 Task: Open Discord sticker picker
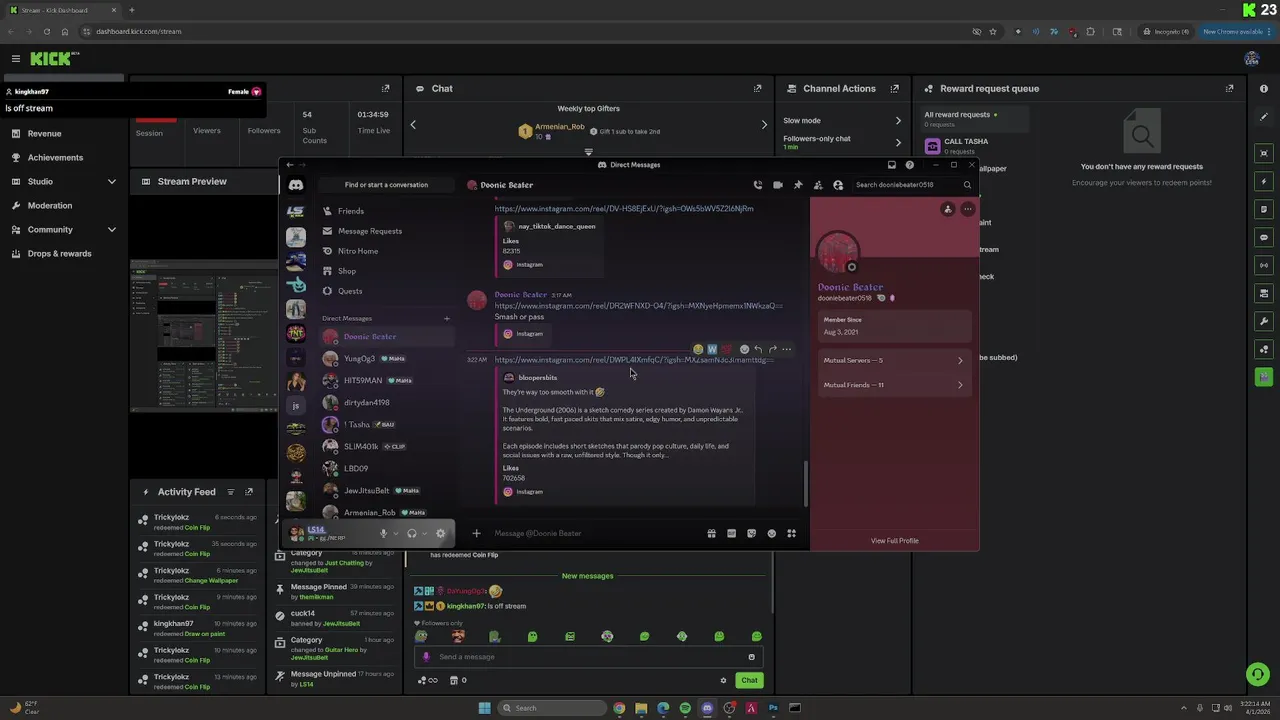(x=752, y=533)
